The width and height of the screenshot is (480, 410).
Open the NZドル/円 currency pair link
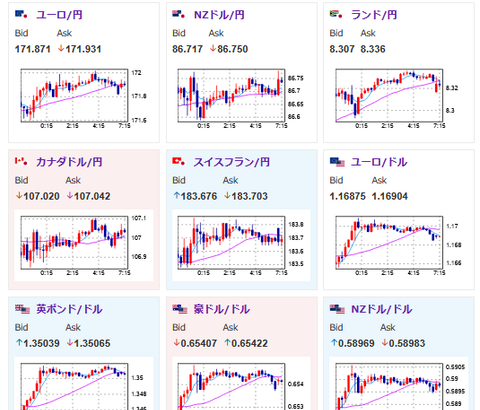(219, 15)
